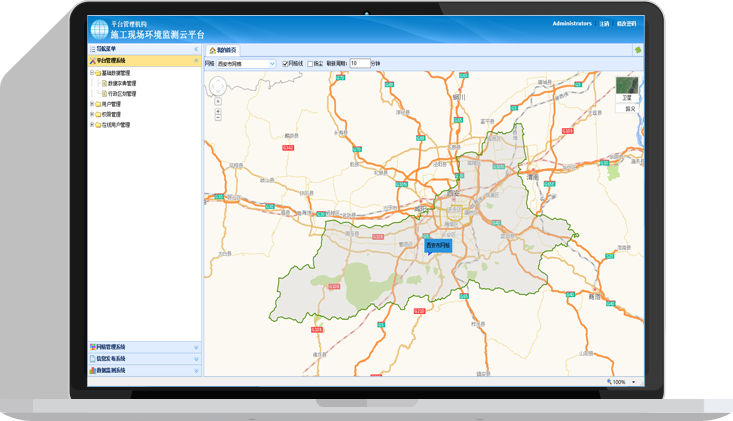Click the 平台管理机构 header text
733x421 pixels.
click(x=129, y=24)
